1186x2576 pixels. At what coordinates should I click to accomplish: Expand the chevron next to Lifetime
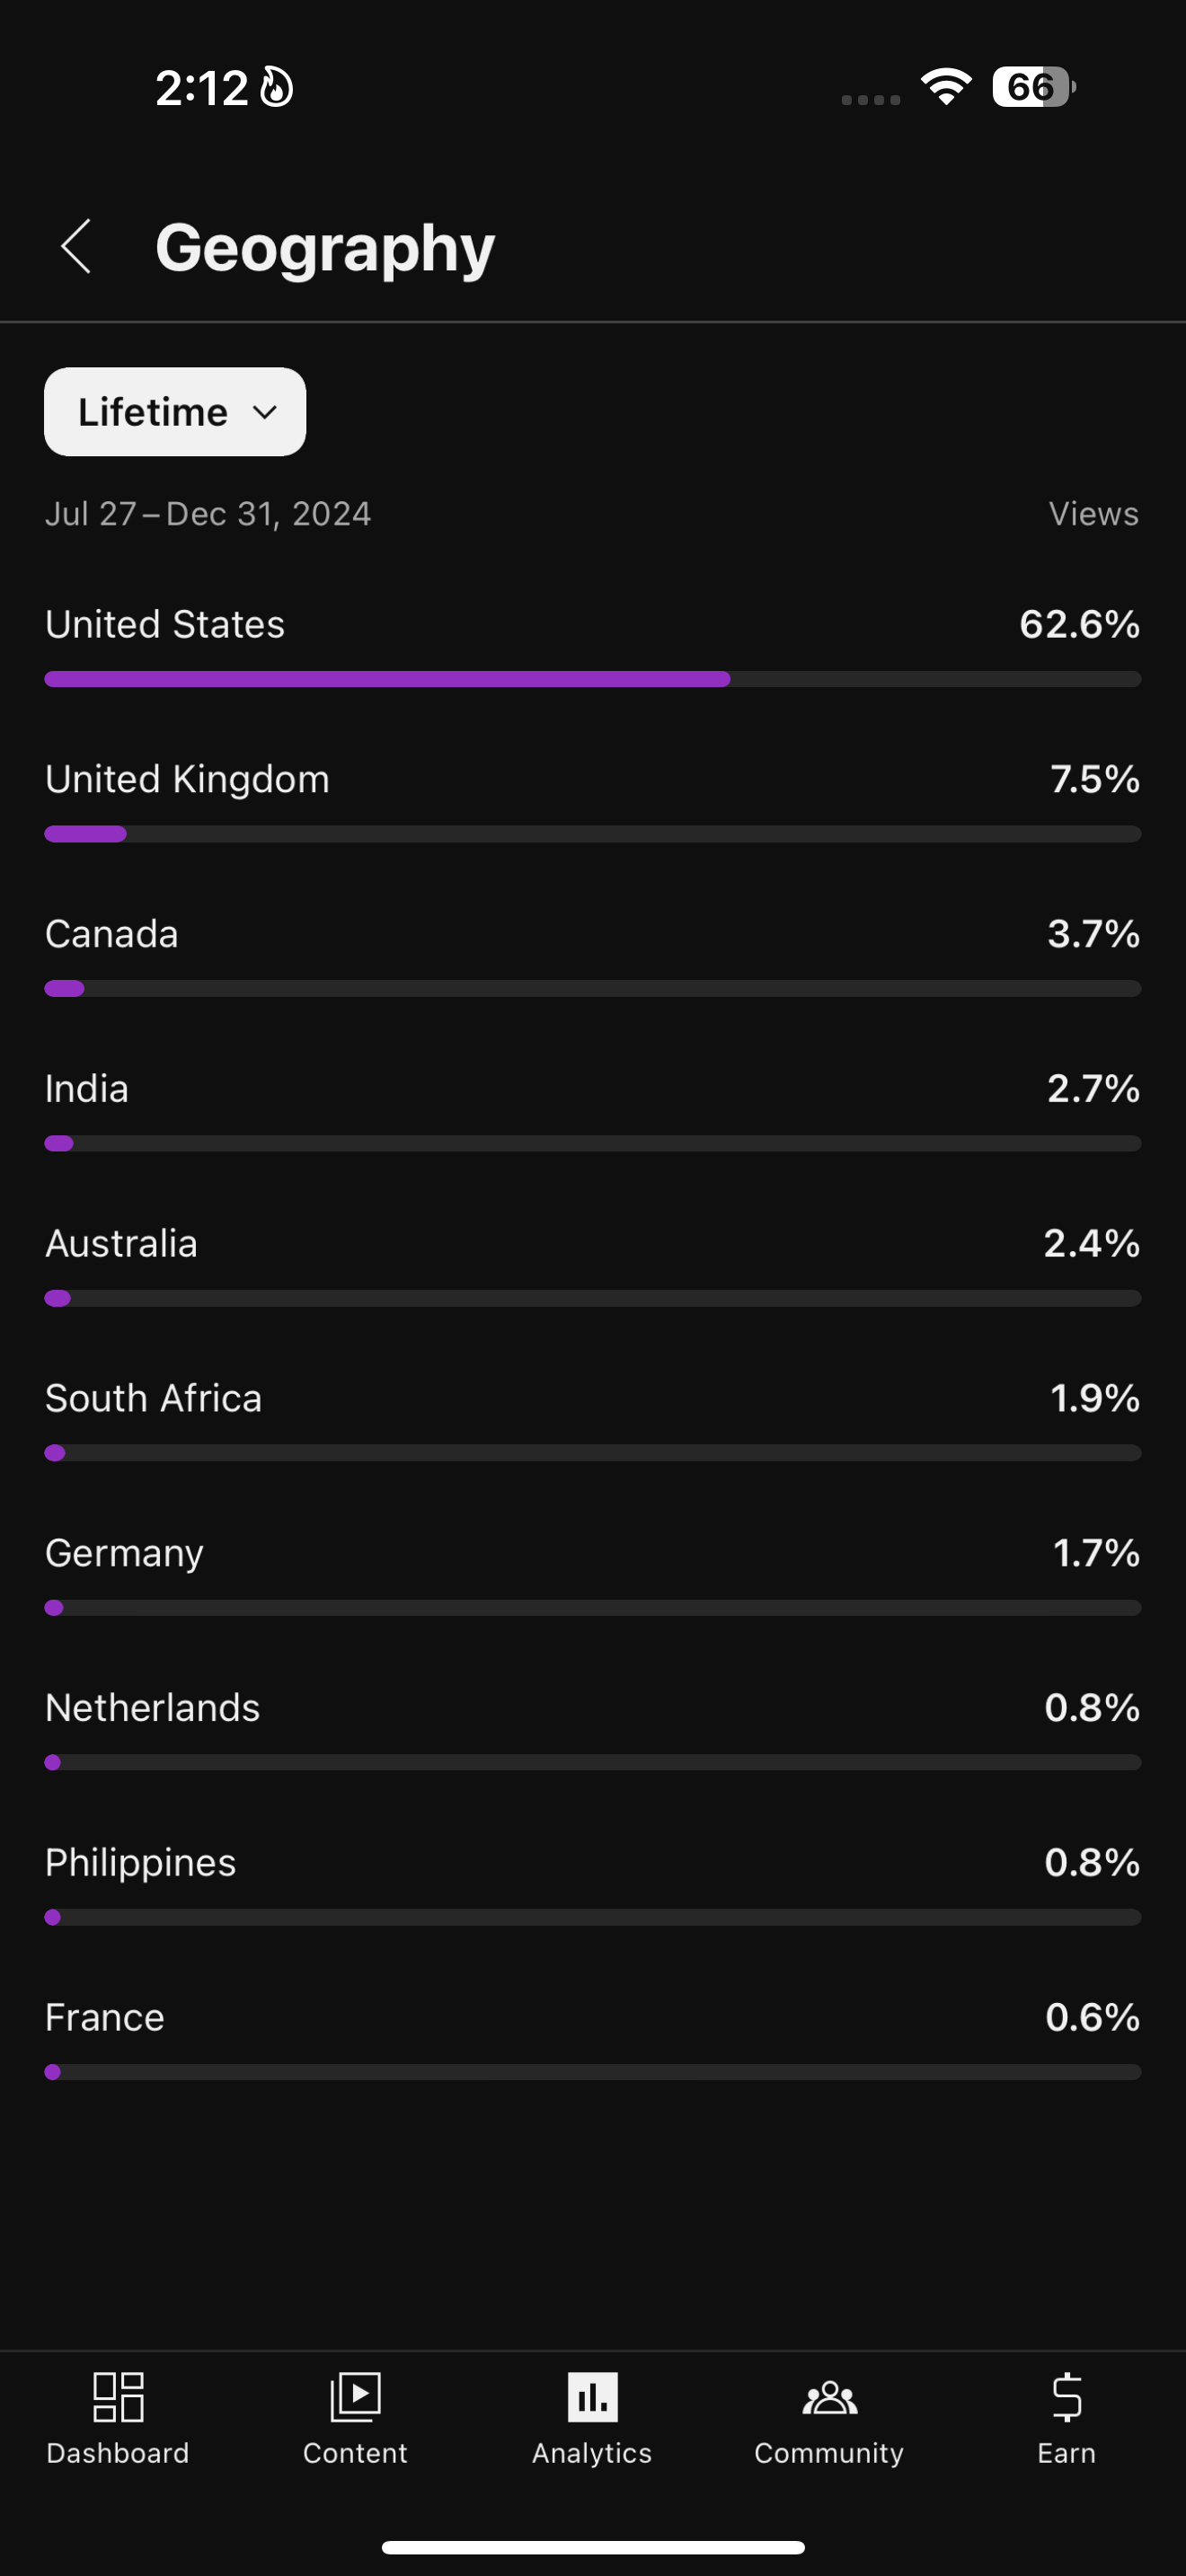coord(265,412)
